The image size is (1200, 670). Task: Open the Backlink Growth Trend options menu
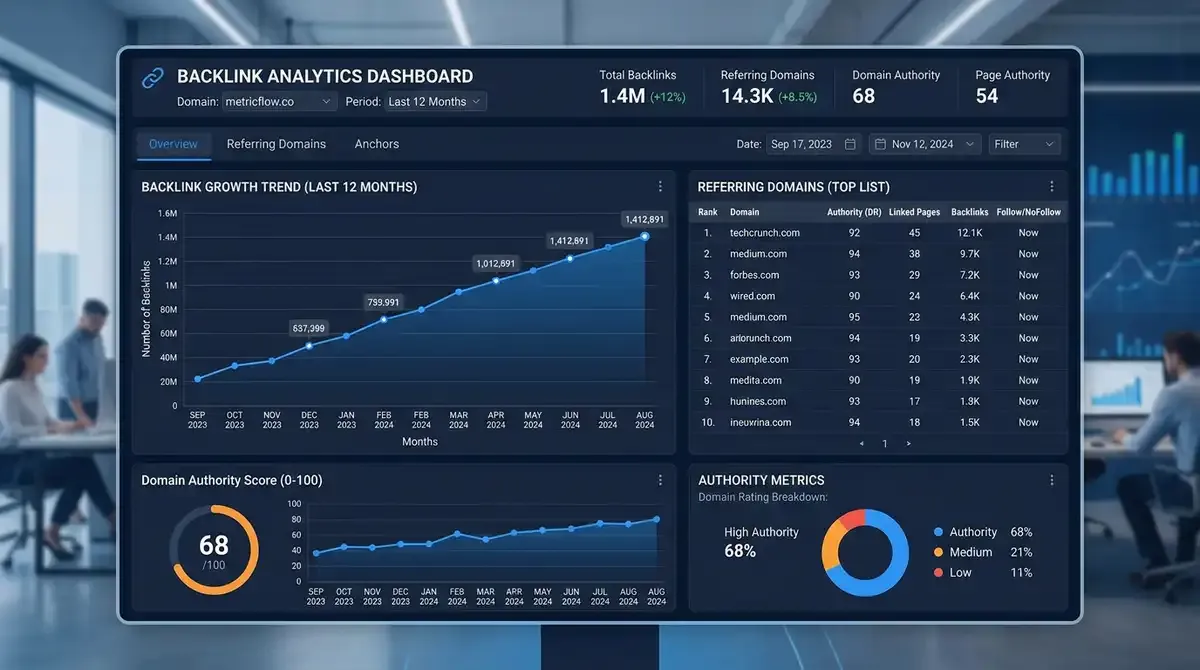pos(660,186)
